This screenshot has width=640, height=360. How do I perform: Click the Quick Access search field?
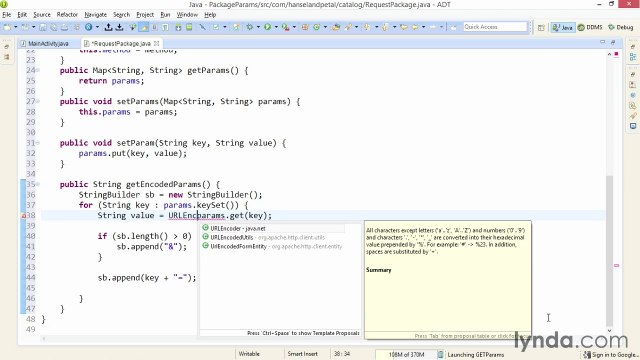(x=495, y=27)
